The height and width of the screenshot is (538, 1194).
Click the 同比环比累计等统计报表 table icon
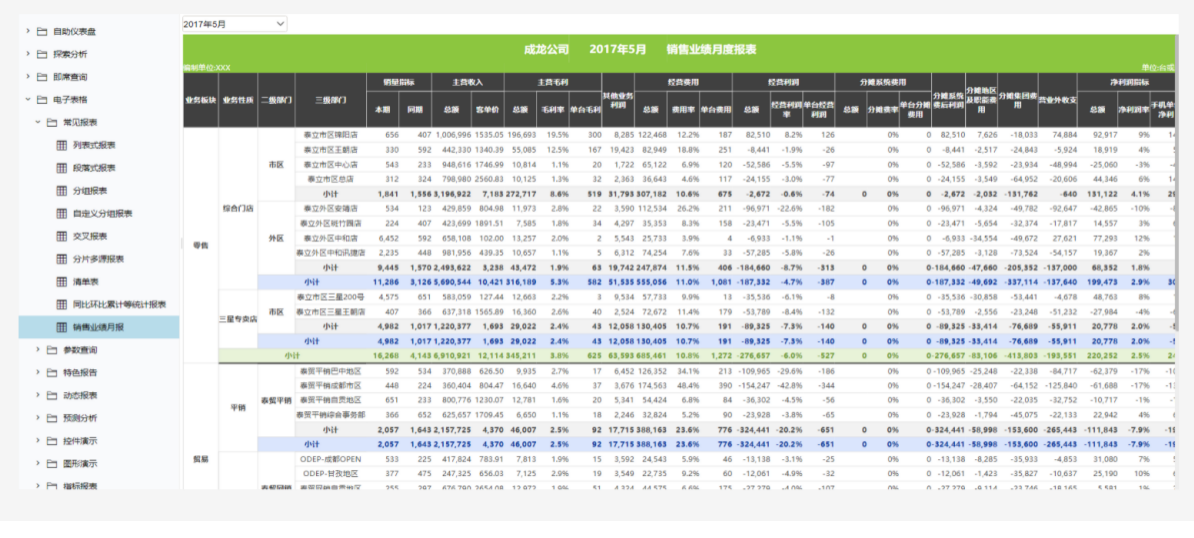click(62, 304)
